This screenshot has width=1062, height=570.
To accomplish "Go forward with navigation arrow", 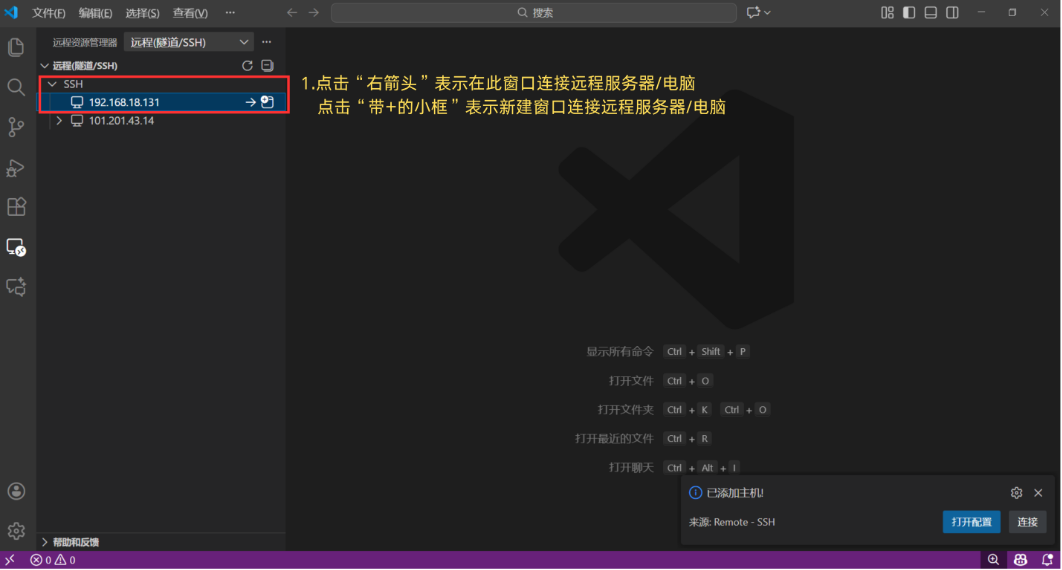I will coord(314,12).
